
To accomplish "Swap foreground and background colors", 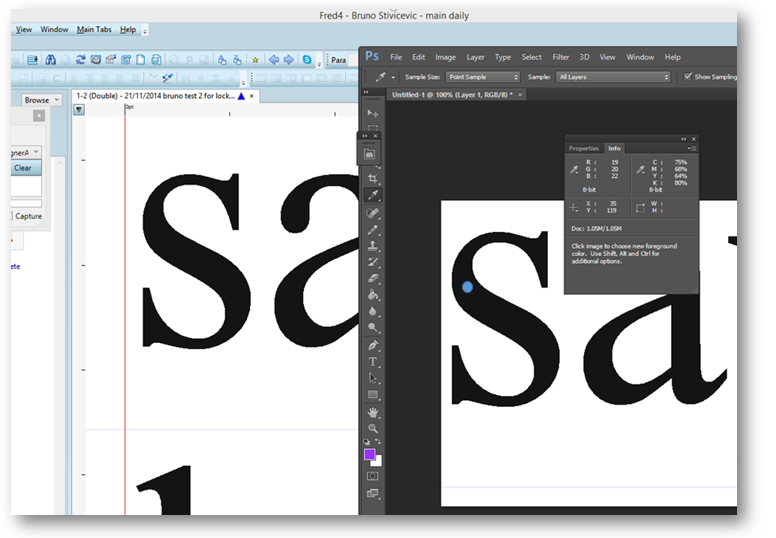I will (x=378, y=441).
